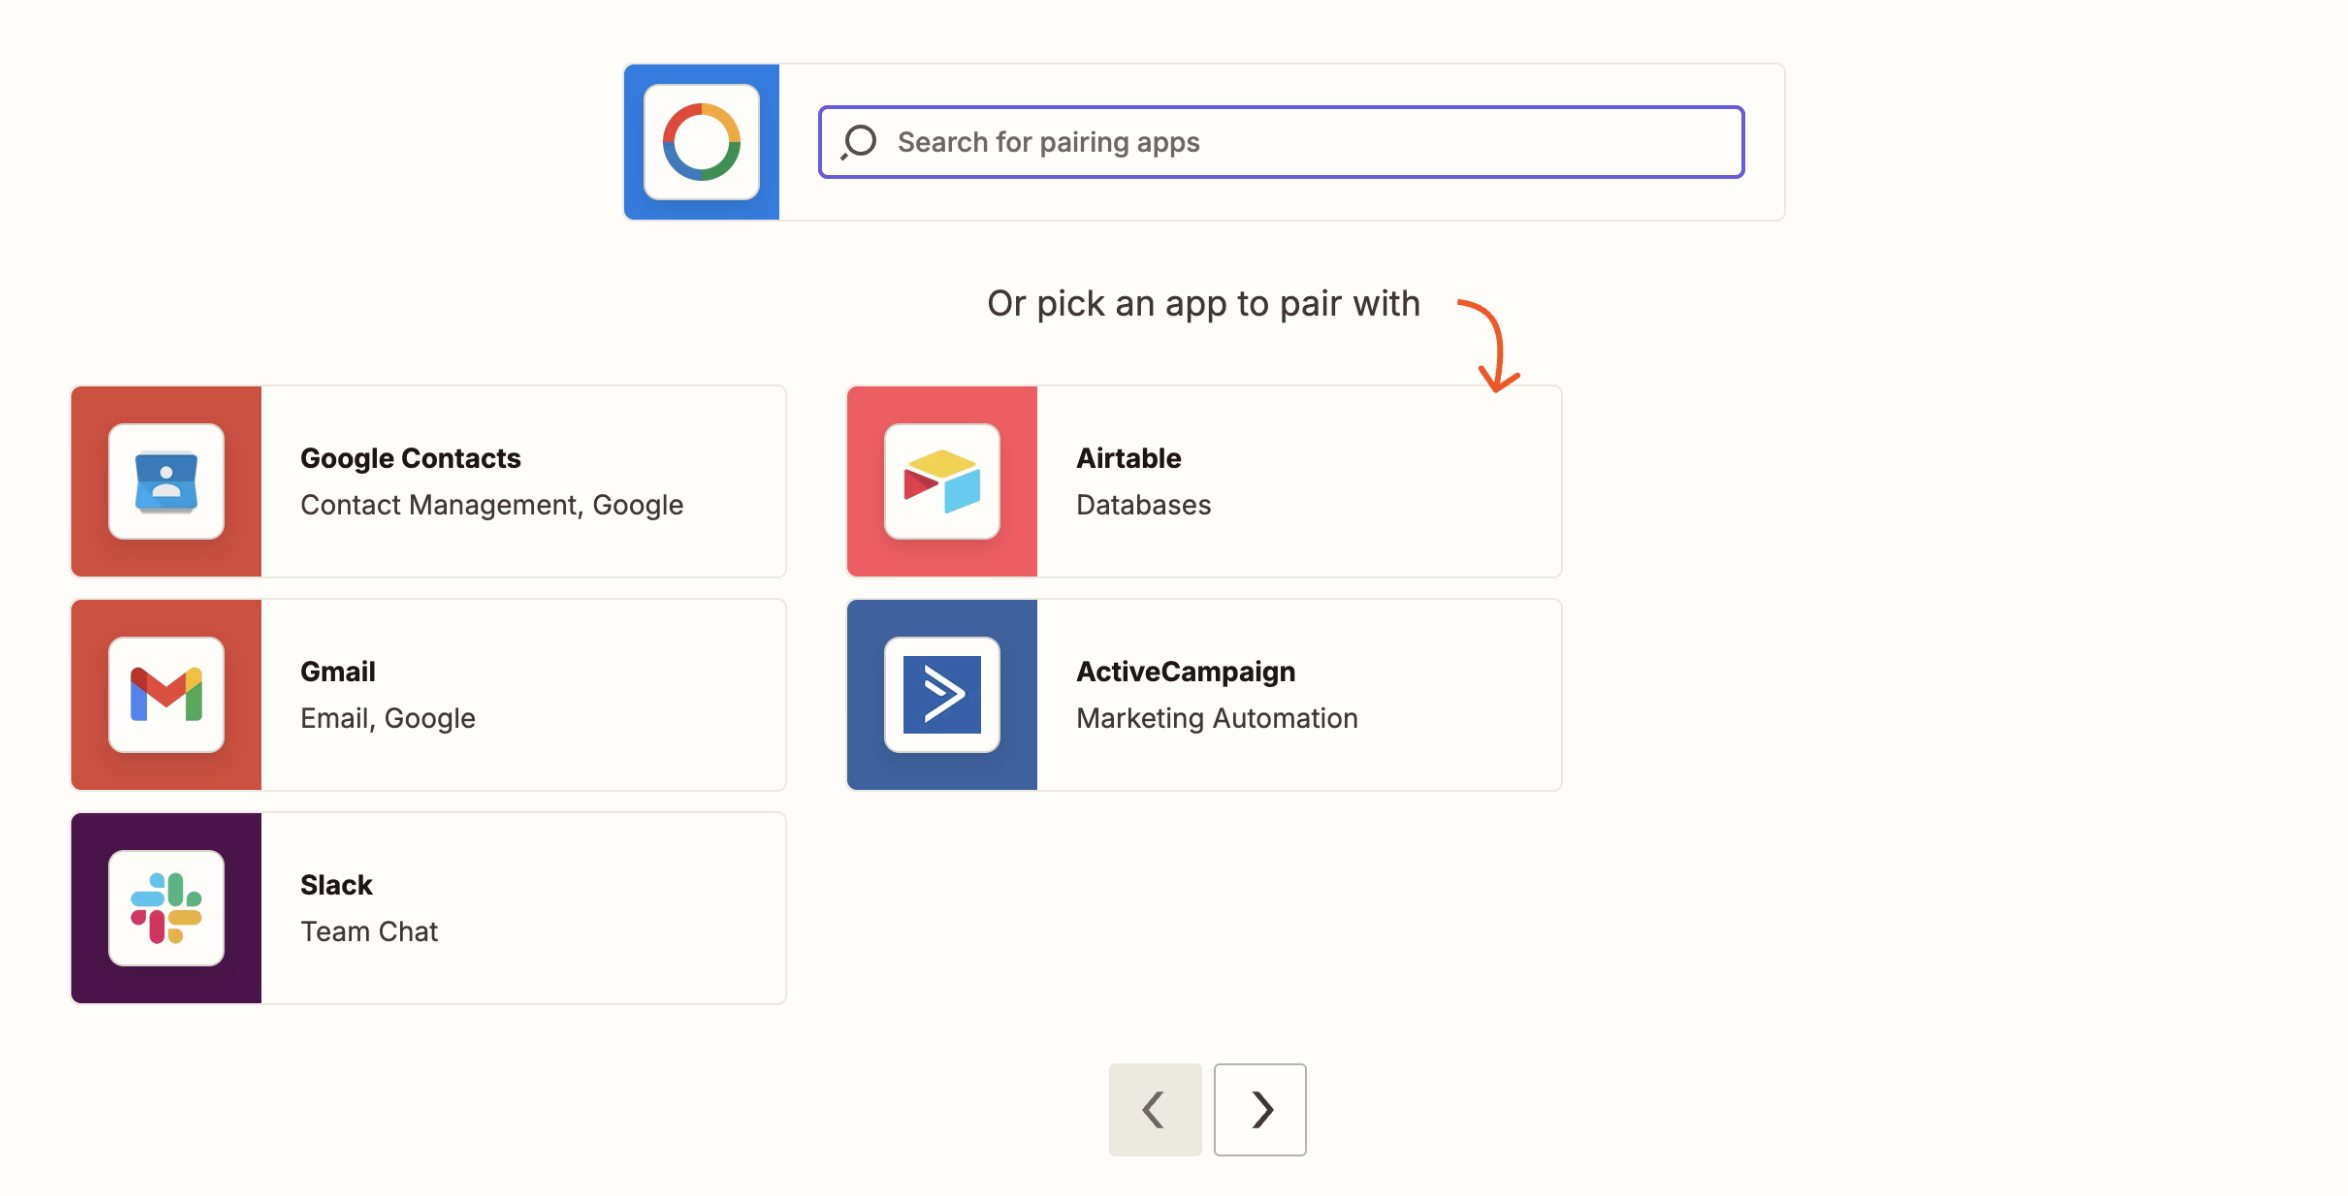Click the right pagination chevron

pos(1259,1109)
